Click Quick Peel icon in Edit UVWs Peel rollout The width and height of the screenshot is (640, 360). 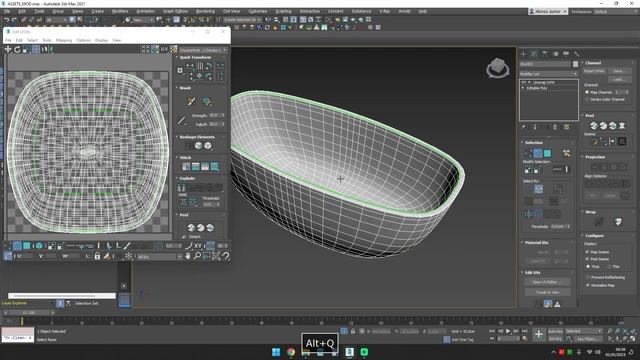coord(191,228)
